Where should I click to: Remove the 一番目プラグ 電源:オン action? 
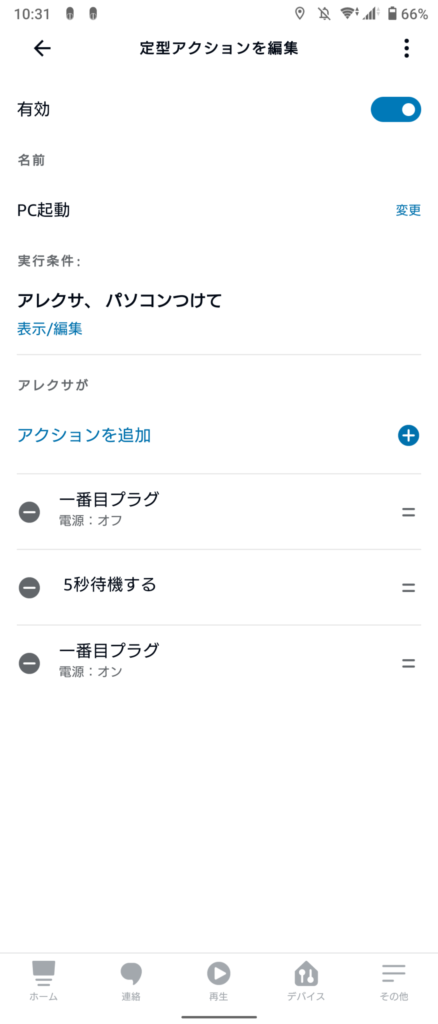click(x=29, y=664)
